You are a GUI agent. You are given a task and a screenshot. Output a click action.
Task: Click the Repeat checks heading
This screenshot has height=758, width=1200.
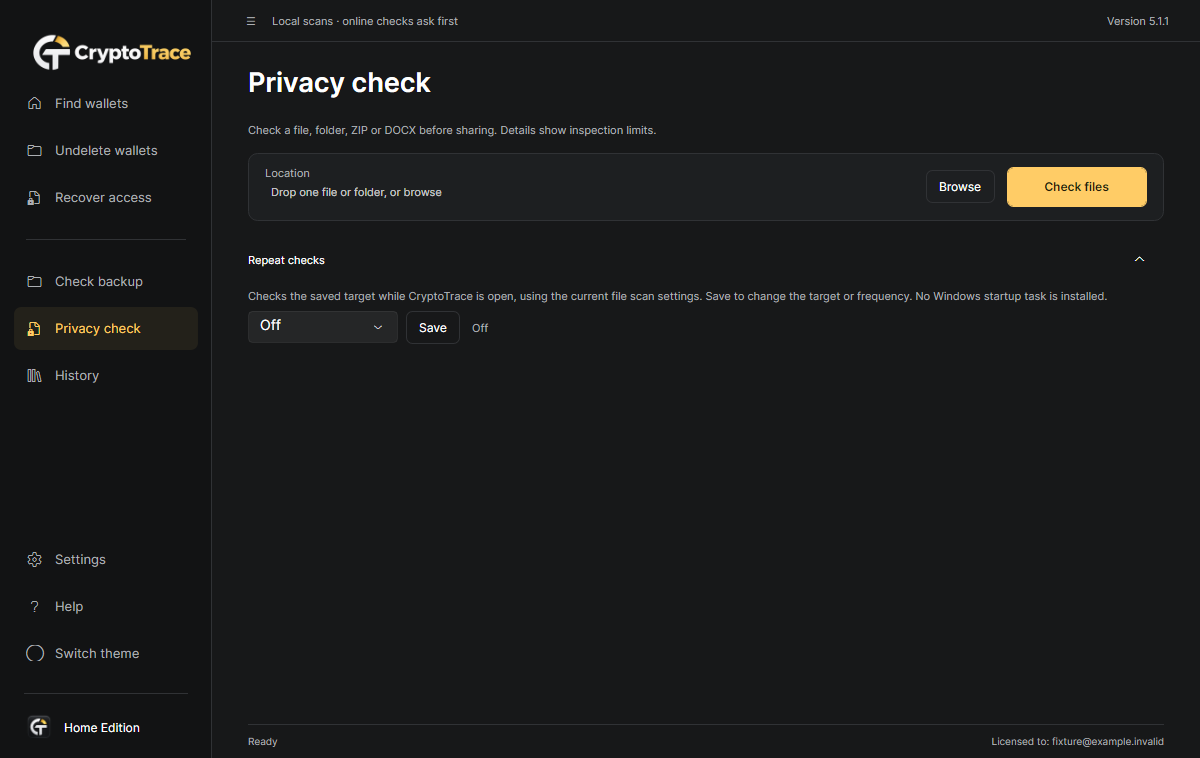pyautogui.click(x=286, y=260)
